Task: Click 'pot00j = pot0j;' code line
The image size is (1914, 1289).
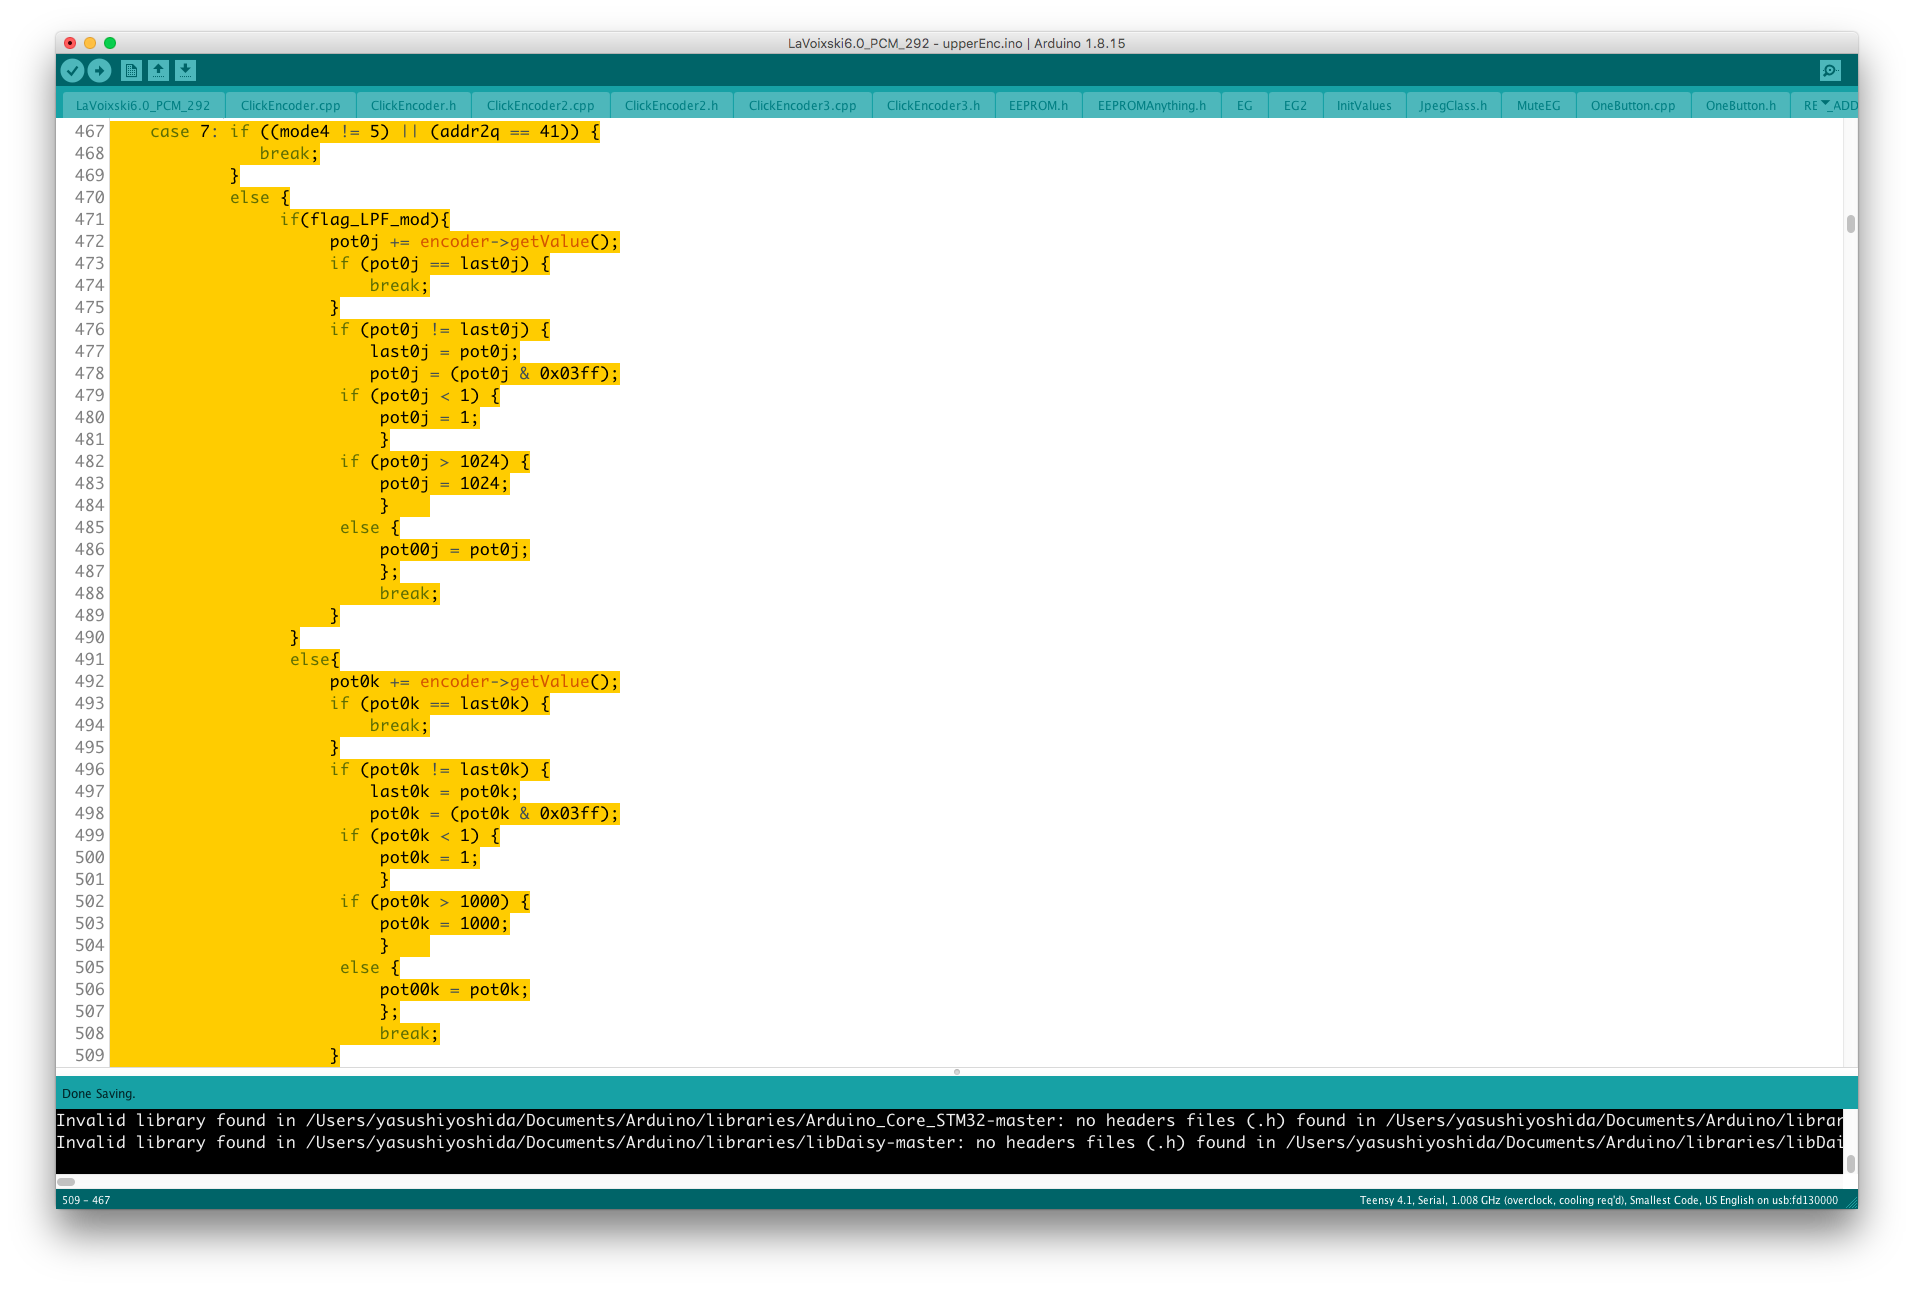Action: (x=454, y=549)
